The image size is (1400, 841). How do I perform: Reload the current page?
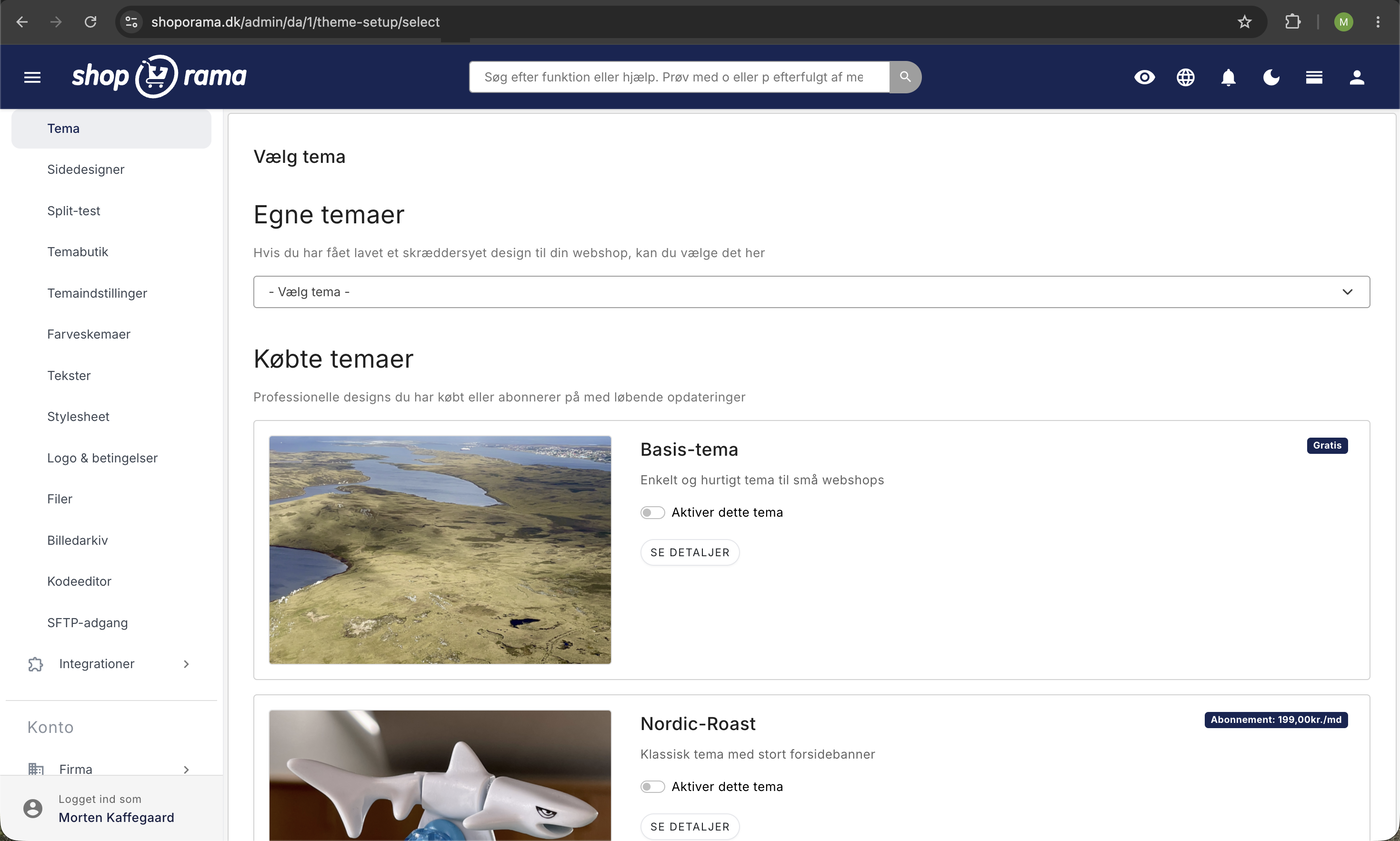coord(90,21)
